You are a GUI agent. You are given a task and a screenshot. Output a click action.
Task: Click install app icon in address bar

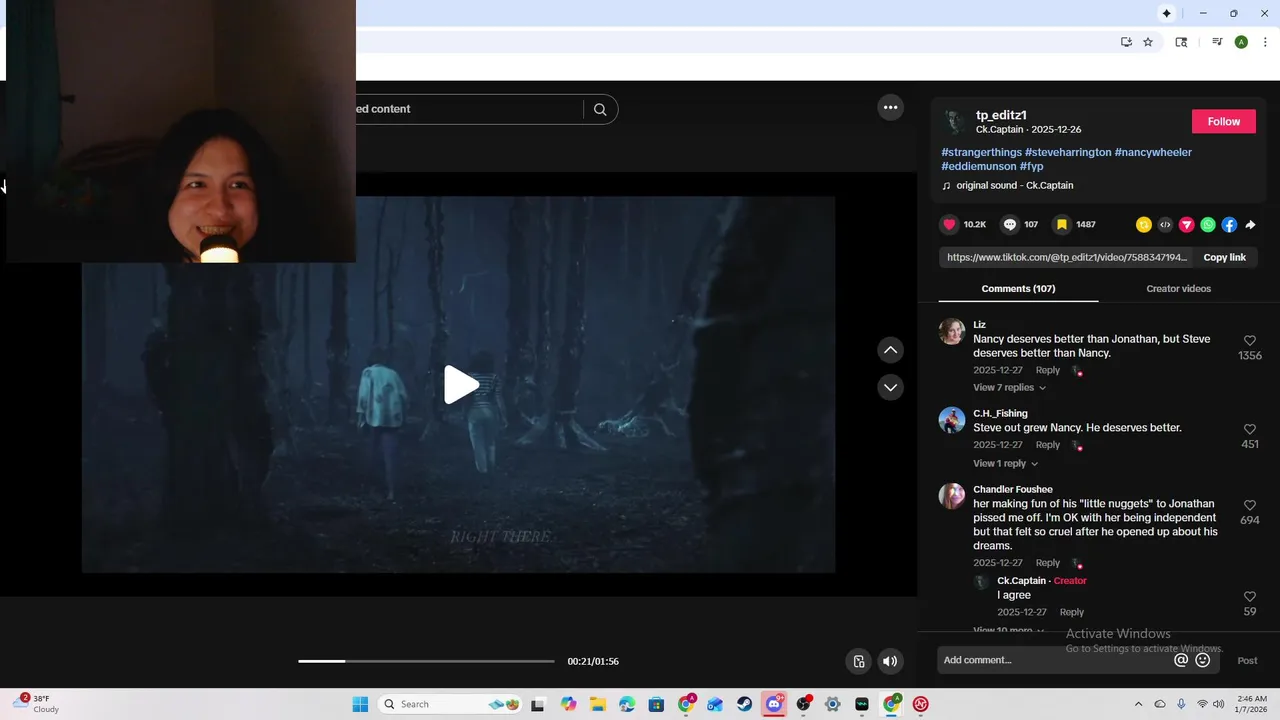pyautogui.click(x=1126, y=42)
